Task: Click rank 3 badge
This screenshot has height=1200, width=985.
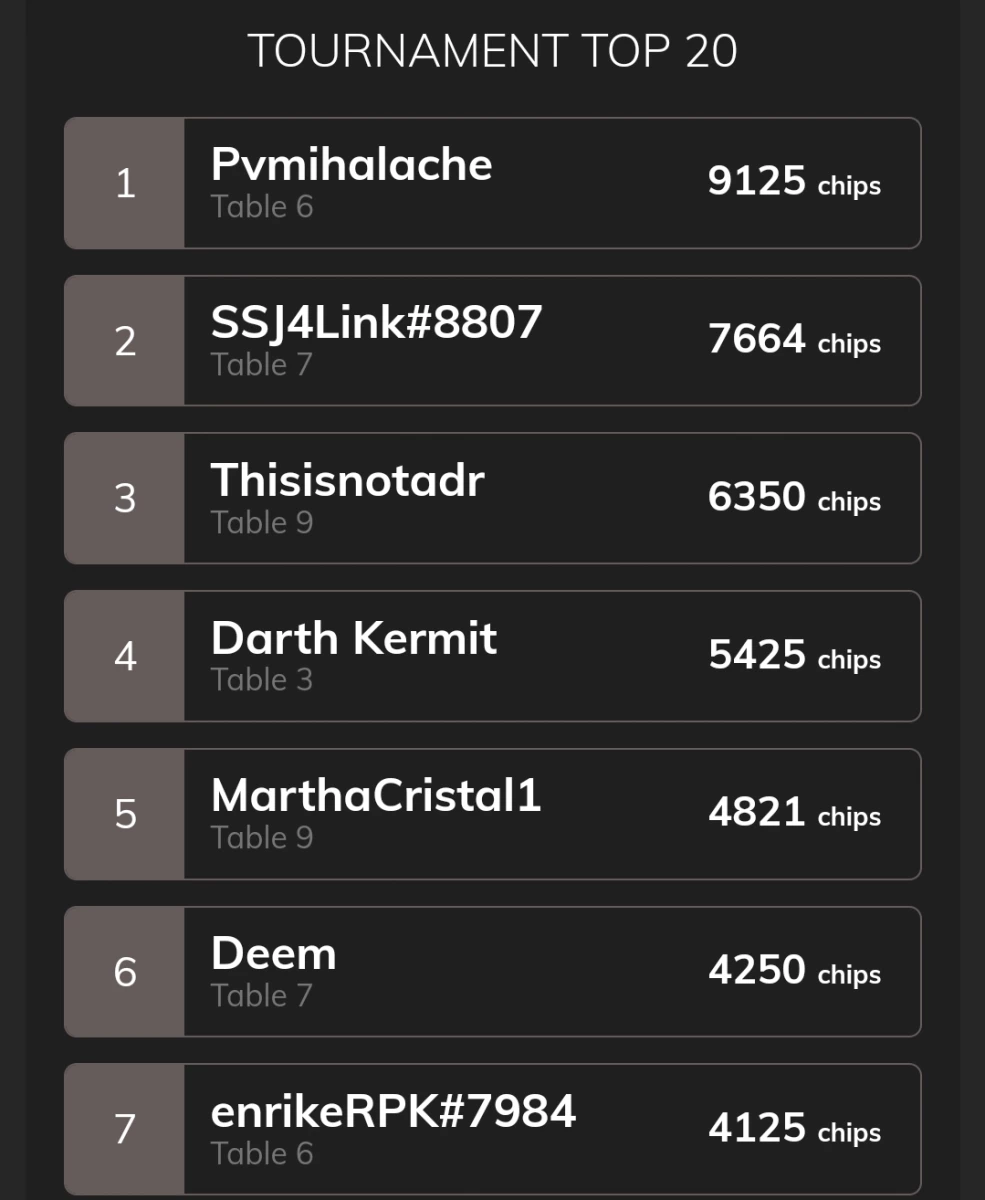Action: (124, 498)
